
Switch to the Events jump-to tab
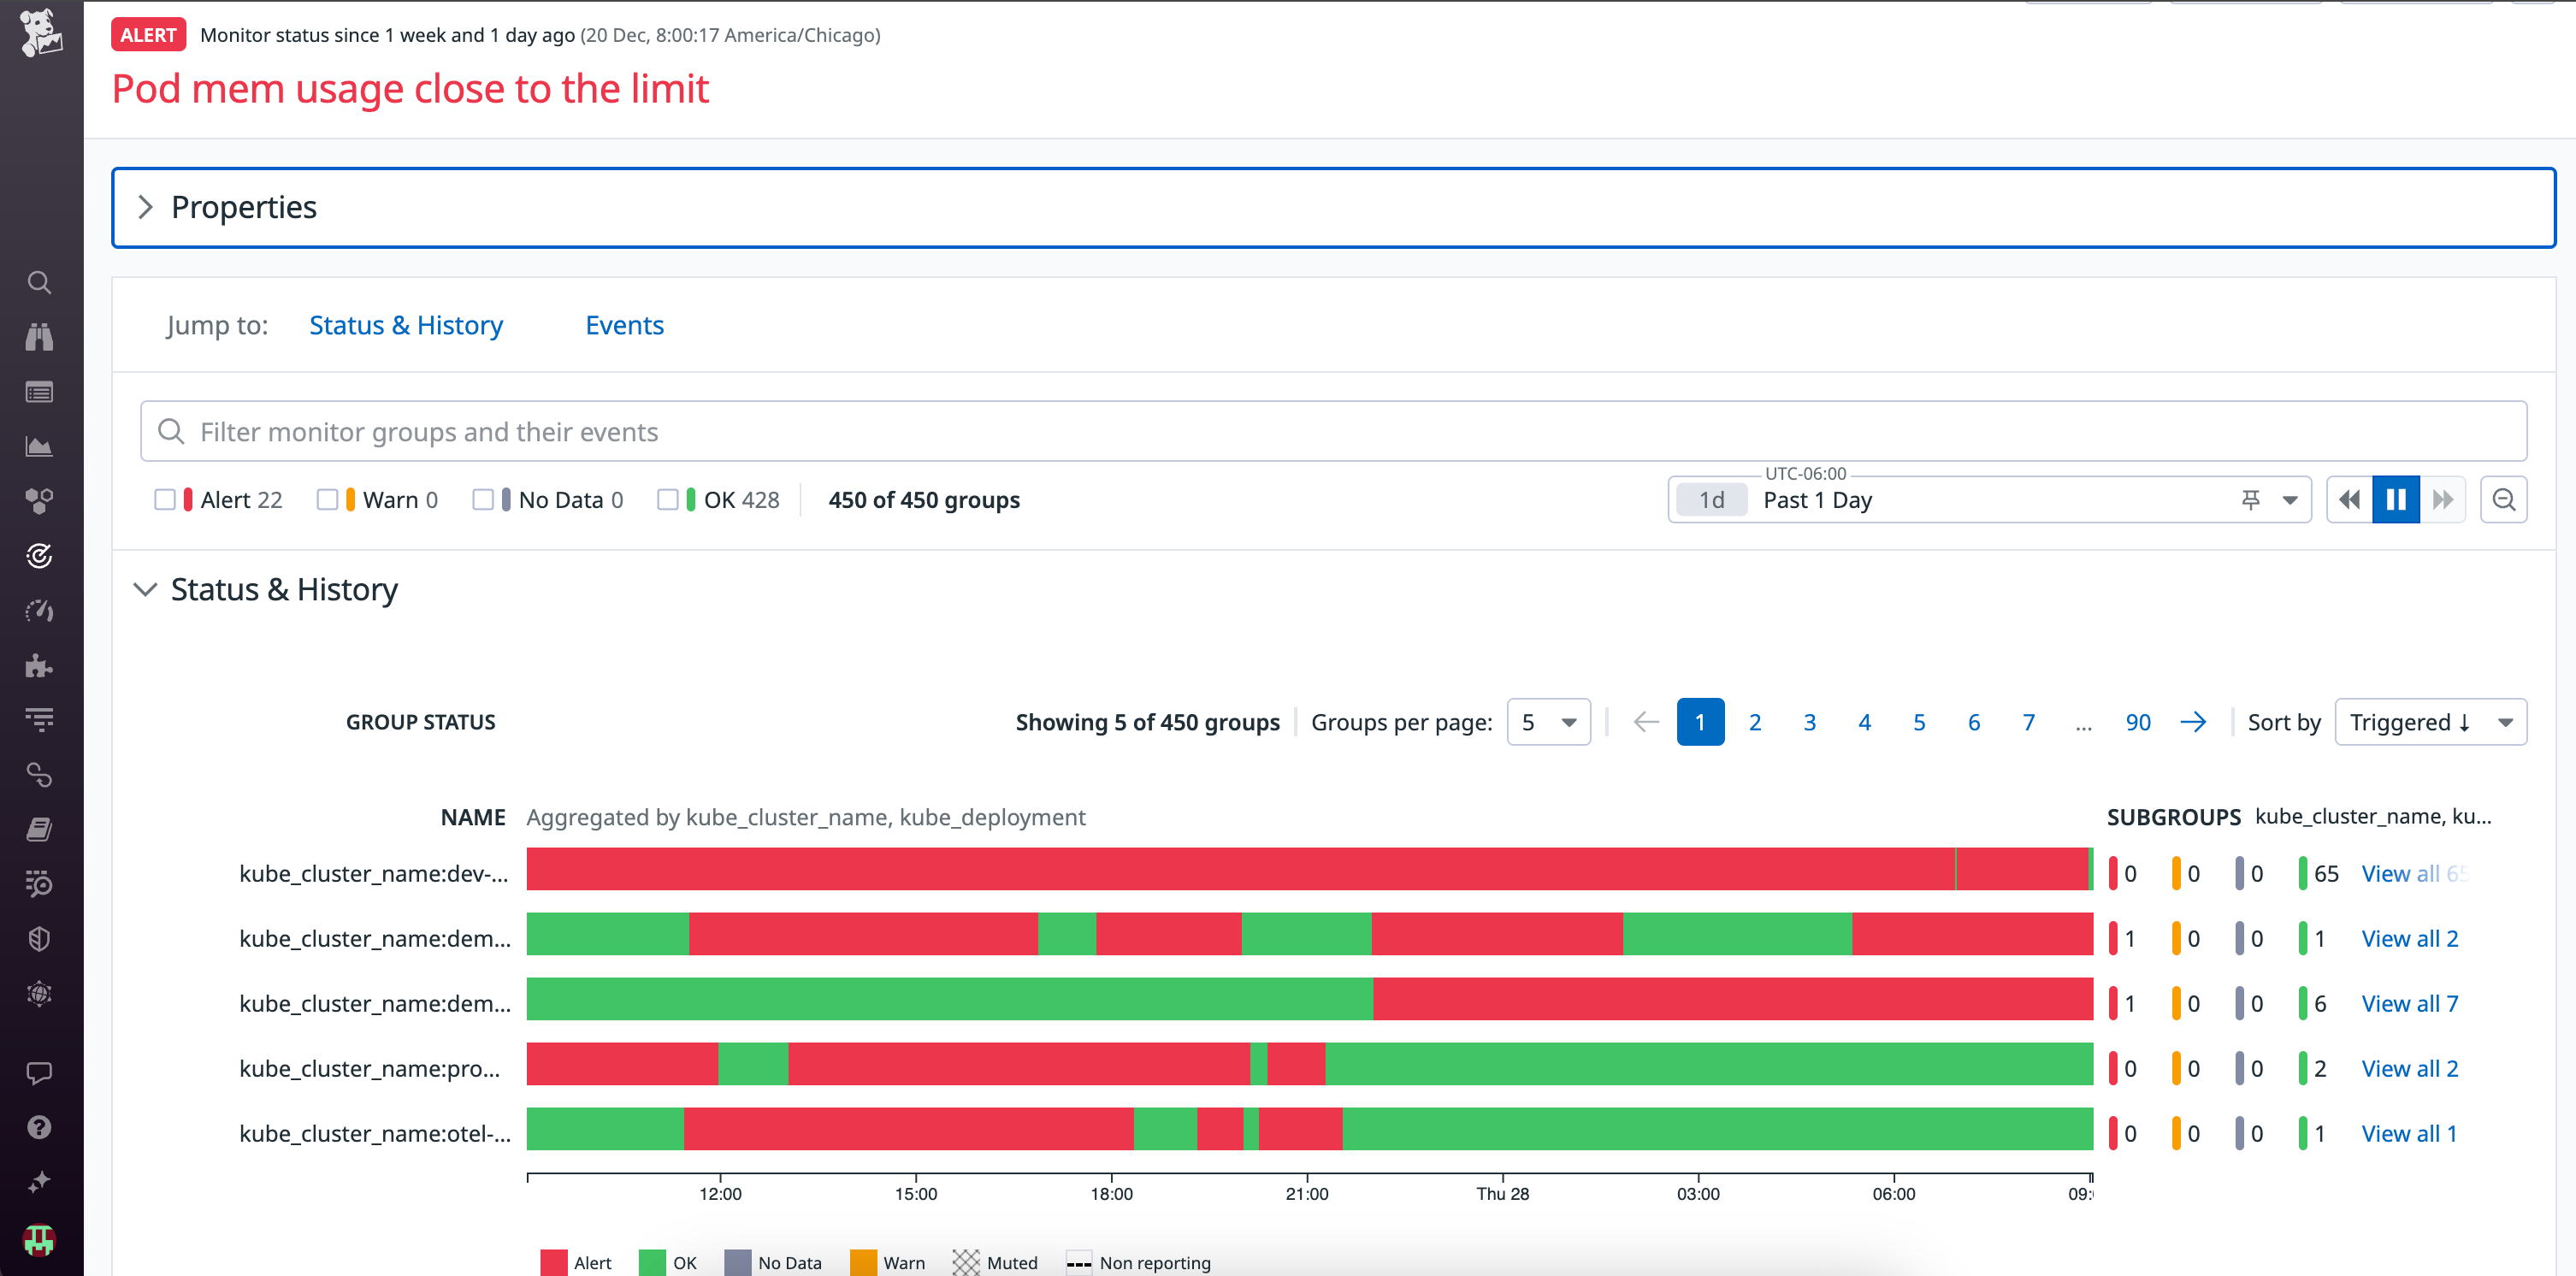[x=624, y=325]
